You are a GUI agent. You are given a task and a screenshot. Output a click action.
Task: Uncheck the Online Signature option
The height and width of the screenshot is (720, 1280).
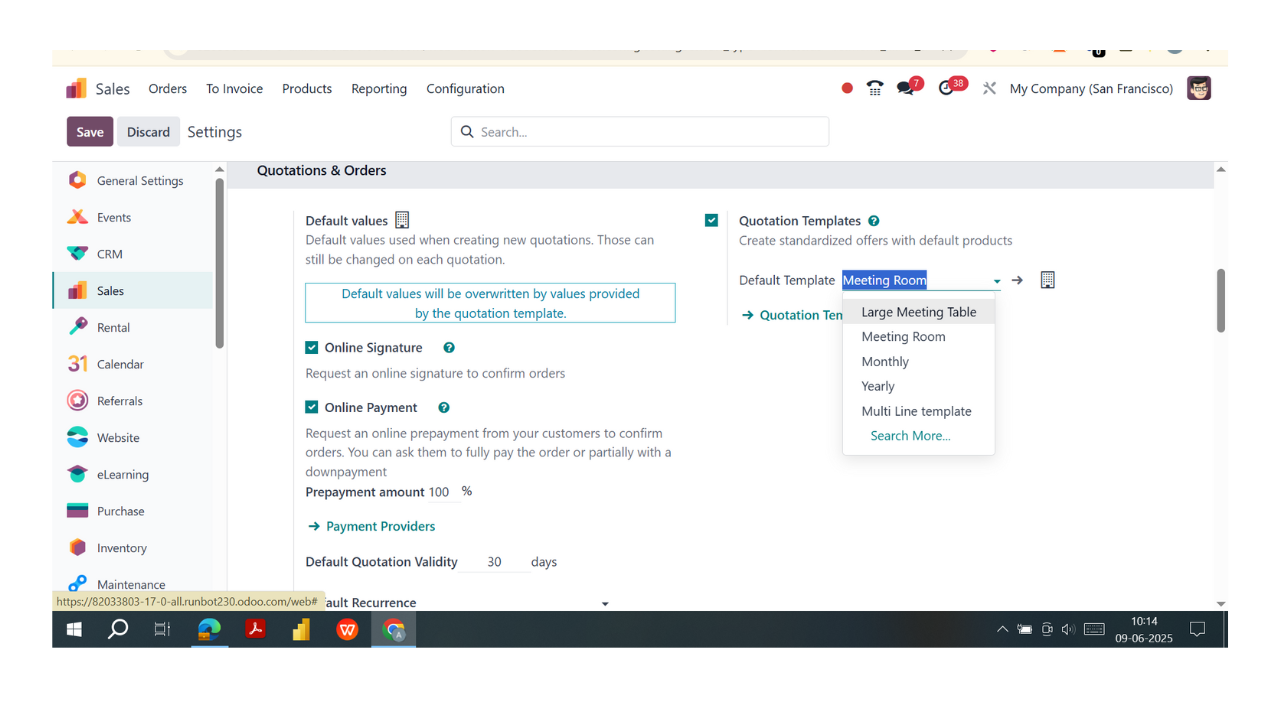click(x=310, y=347)
